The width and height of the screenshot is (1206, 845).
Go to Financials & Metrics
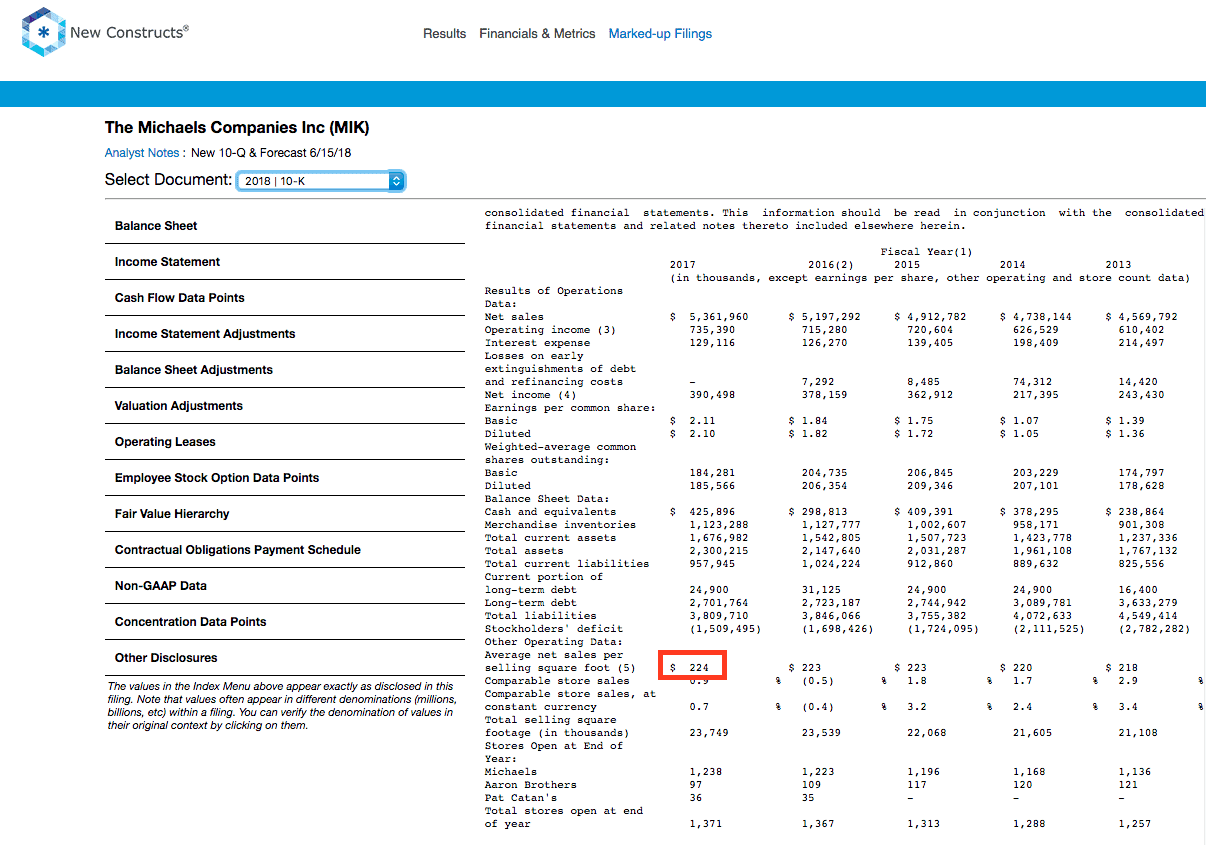[537, 34]
